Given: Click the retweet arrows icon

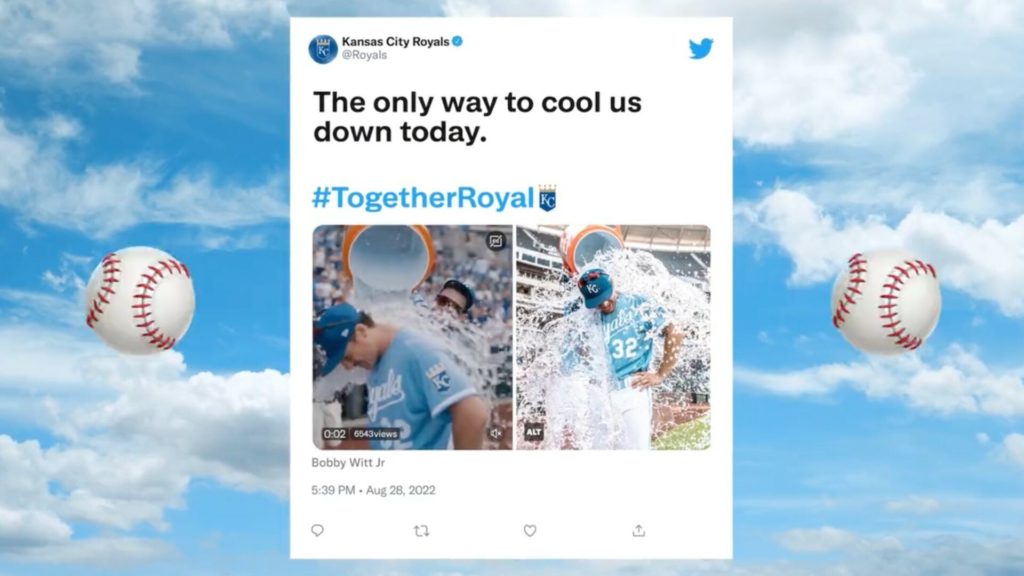Looking at the screenshot, I should [x=422, y=531].
